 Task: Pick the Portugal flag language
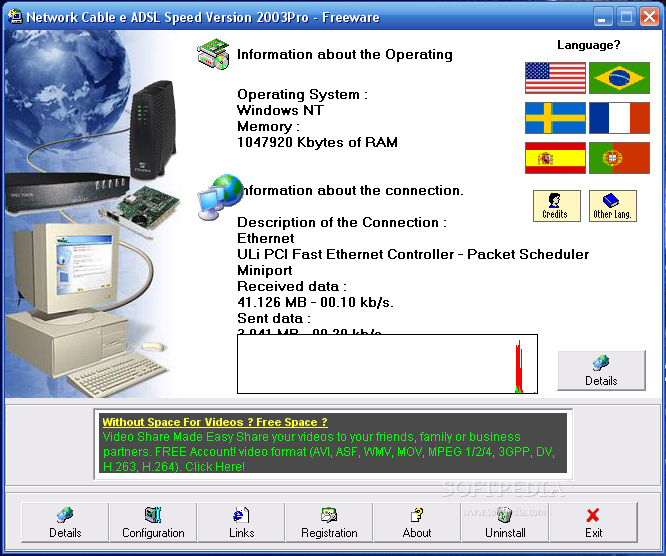[x=619, y=158]
